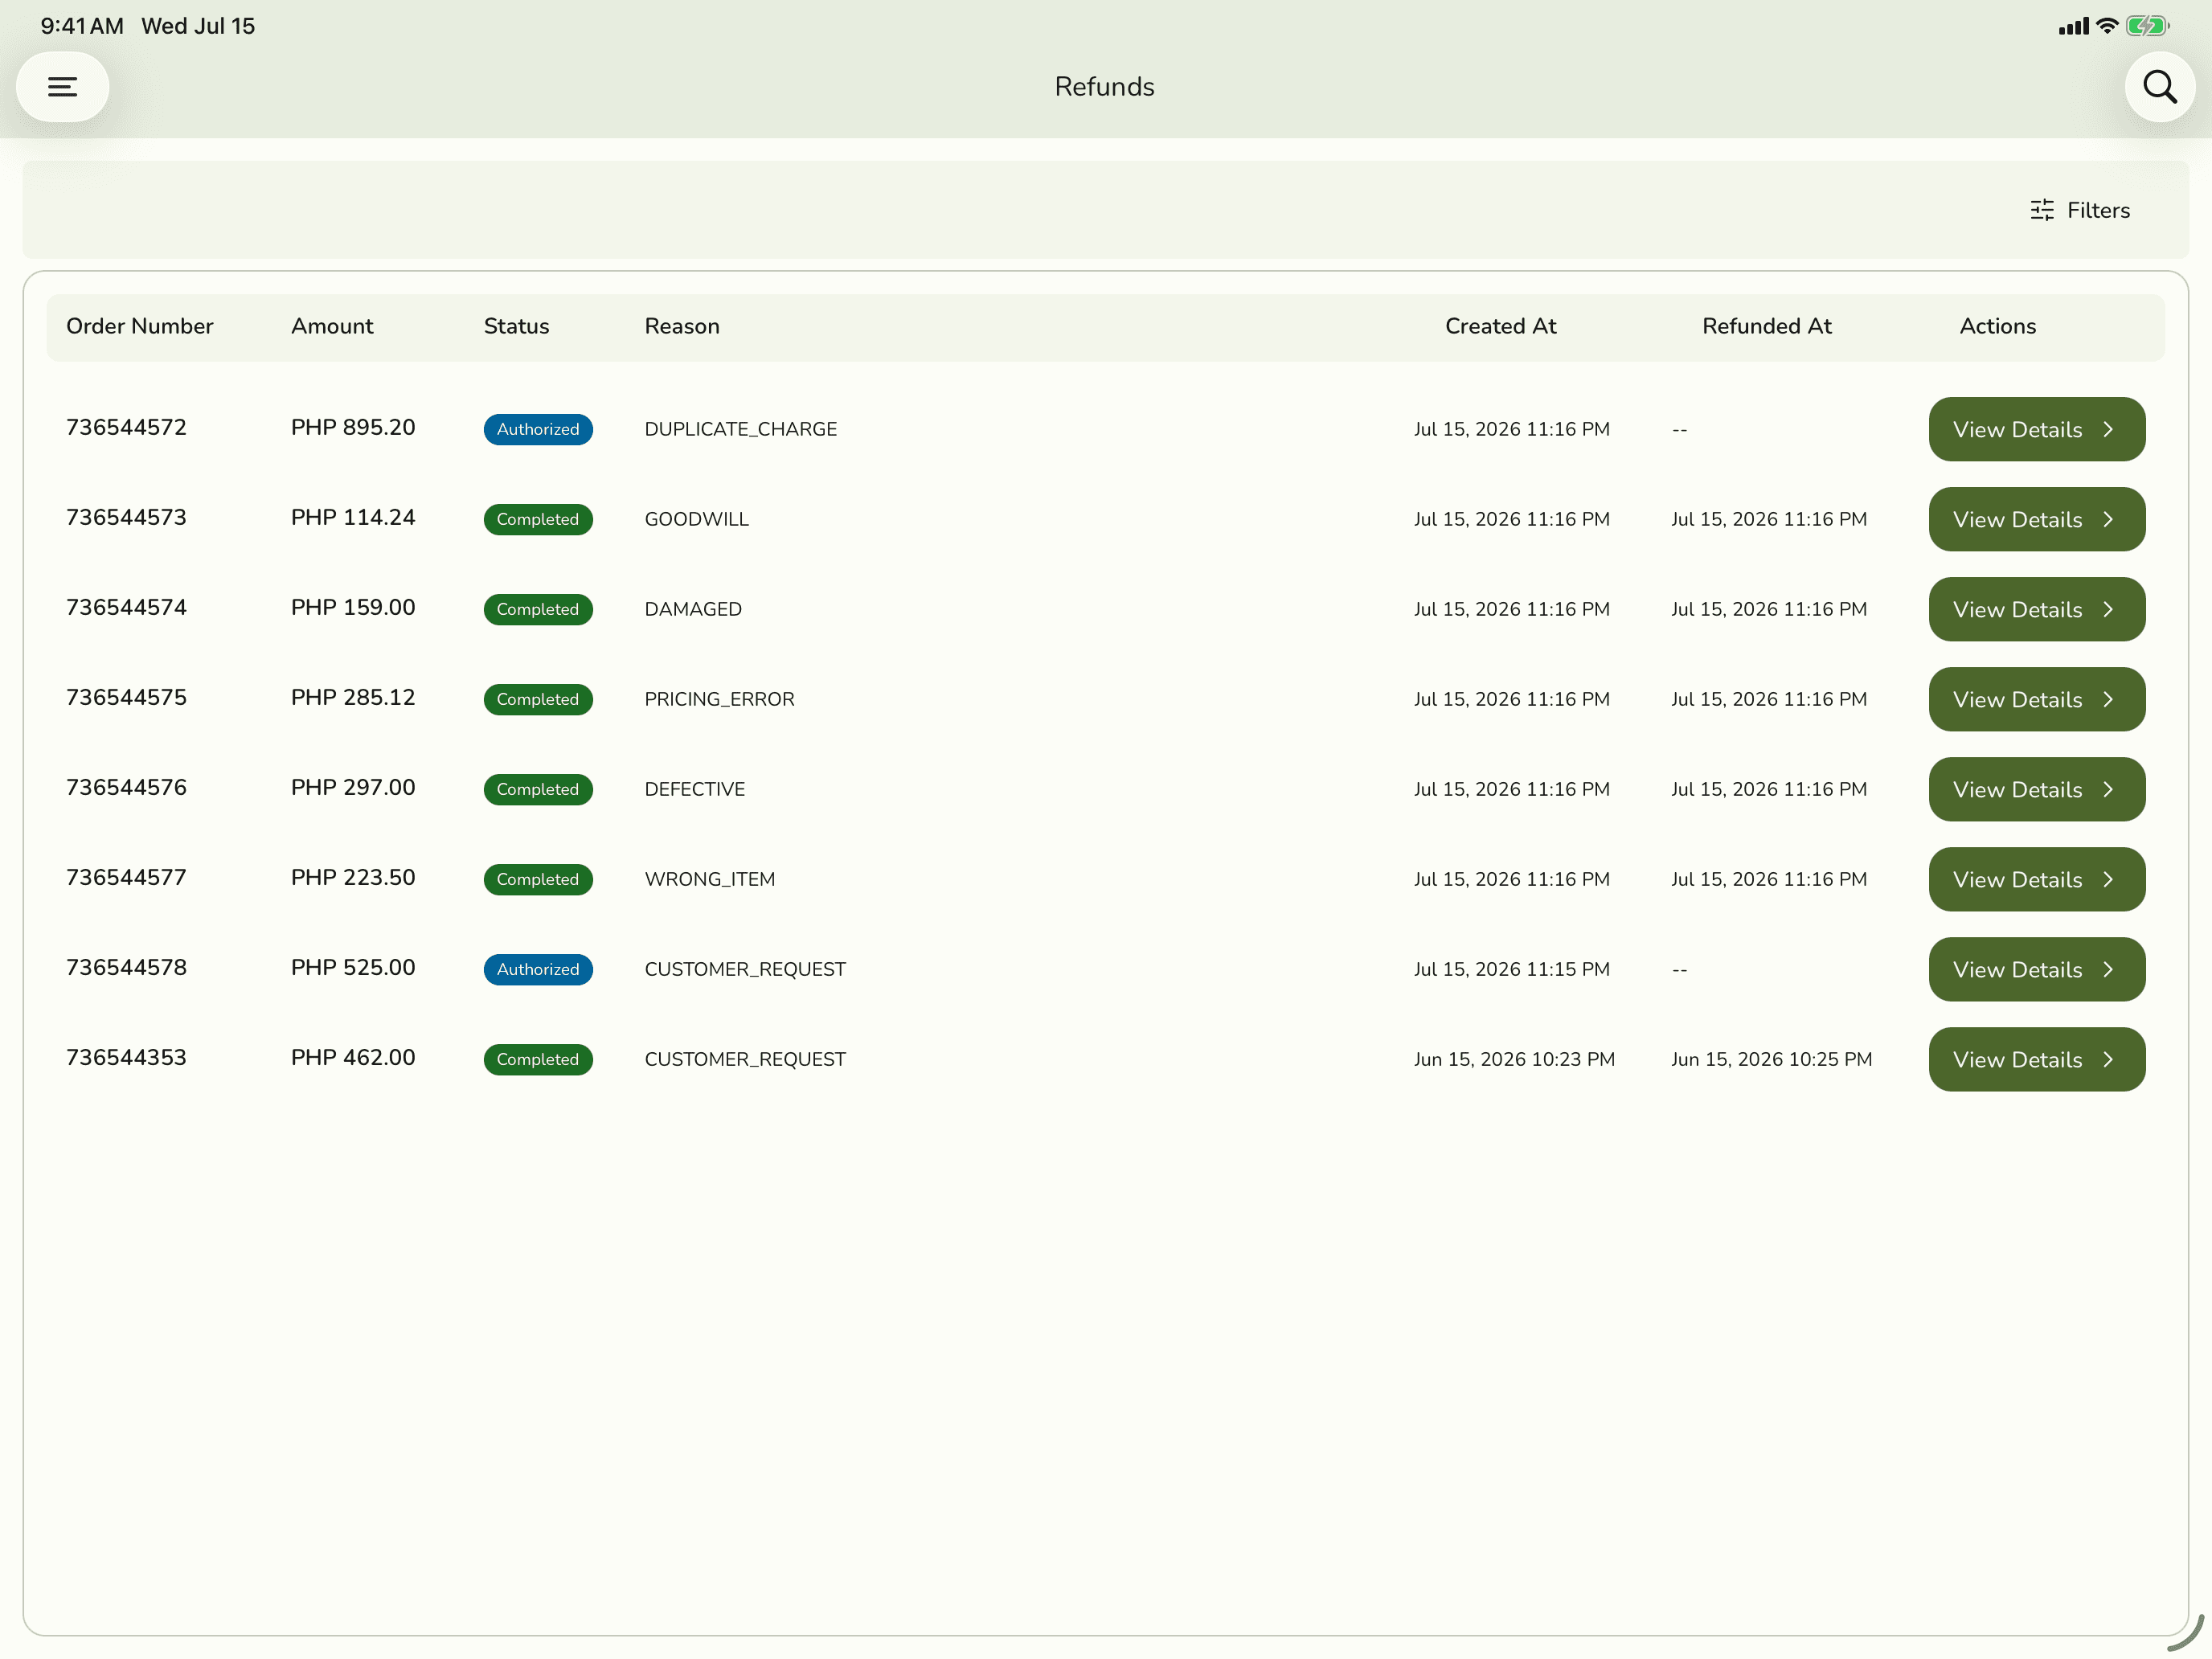The width and height of the screenshot is (2212, 1659).
Task: Click the DEFECTIVE reason
Action: pyautogui.click(x=695, y=789)
